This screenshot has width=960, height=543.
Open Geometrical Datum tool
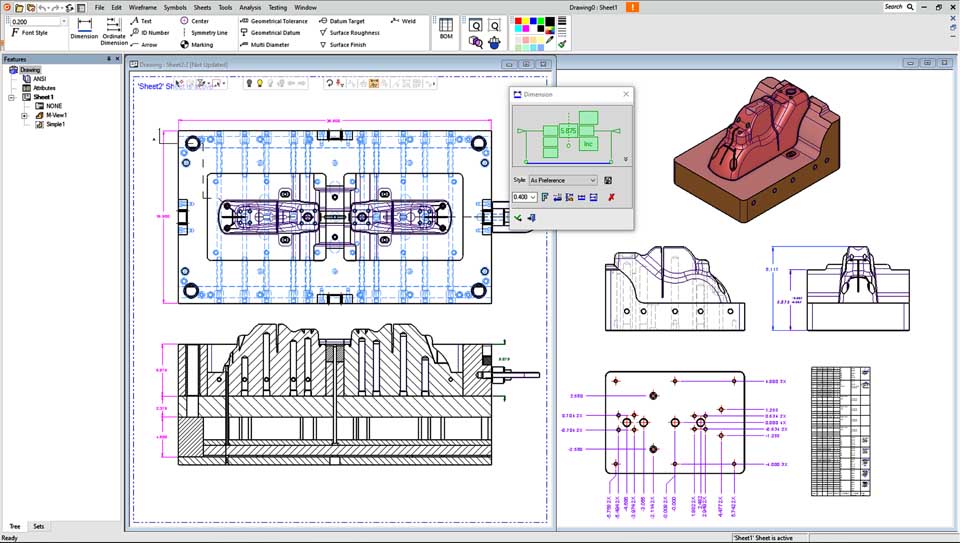[x=270, y=32]
